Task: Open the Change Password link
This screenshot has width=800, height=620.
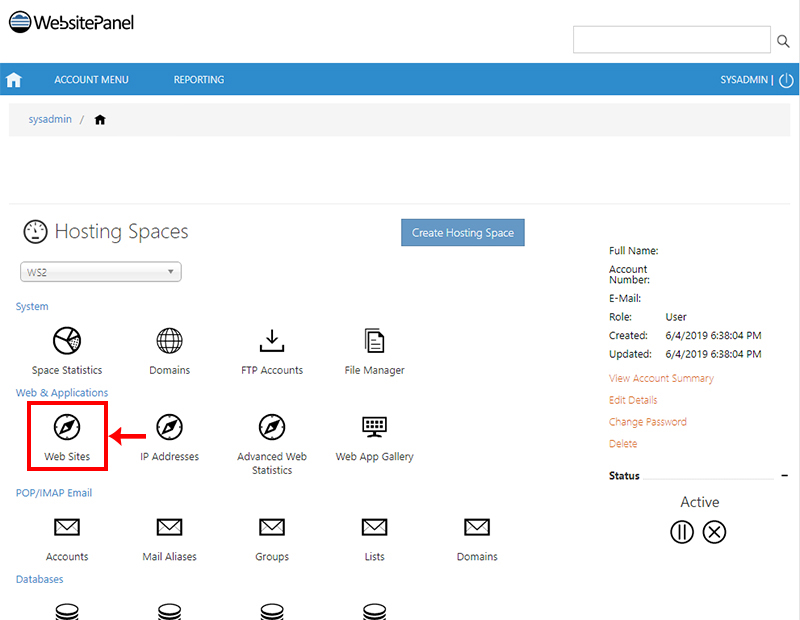Action: (x=648, y=421)
